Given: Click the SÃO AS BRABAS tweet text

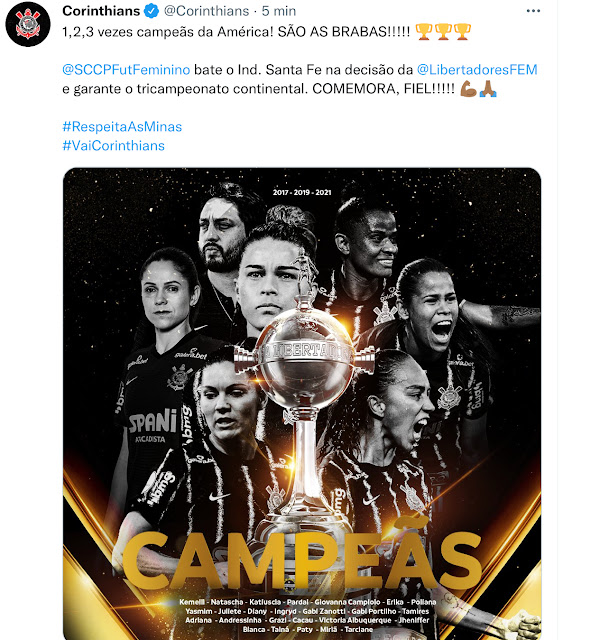Looking at the screenshot, I should click(344, 32).
